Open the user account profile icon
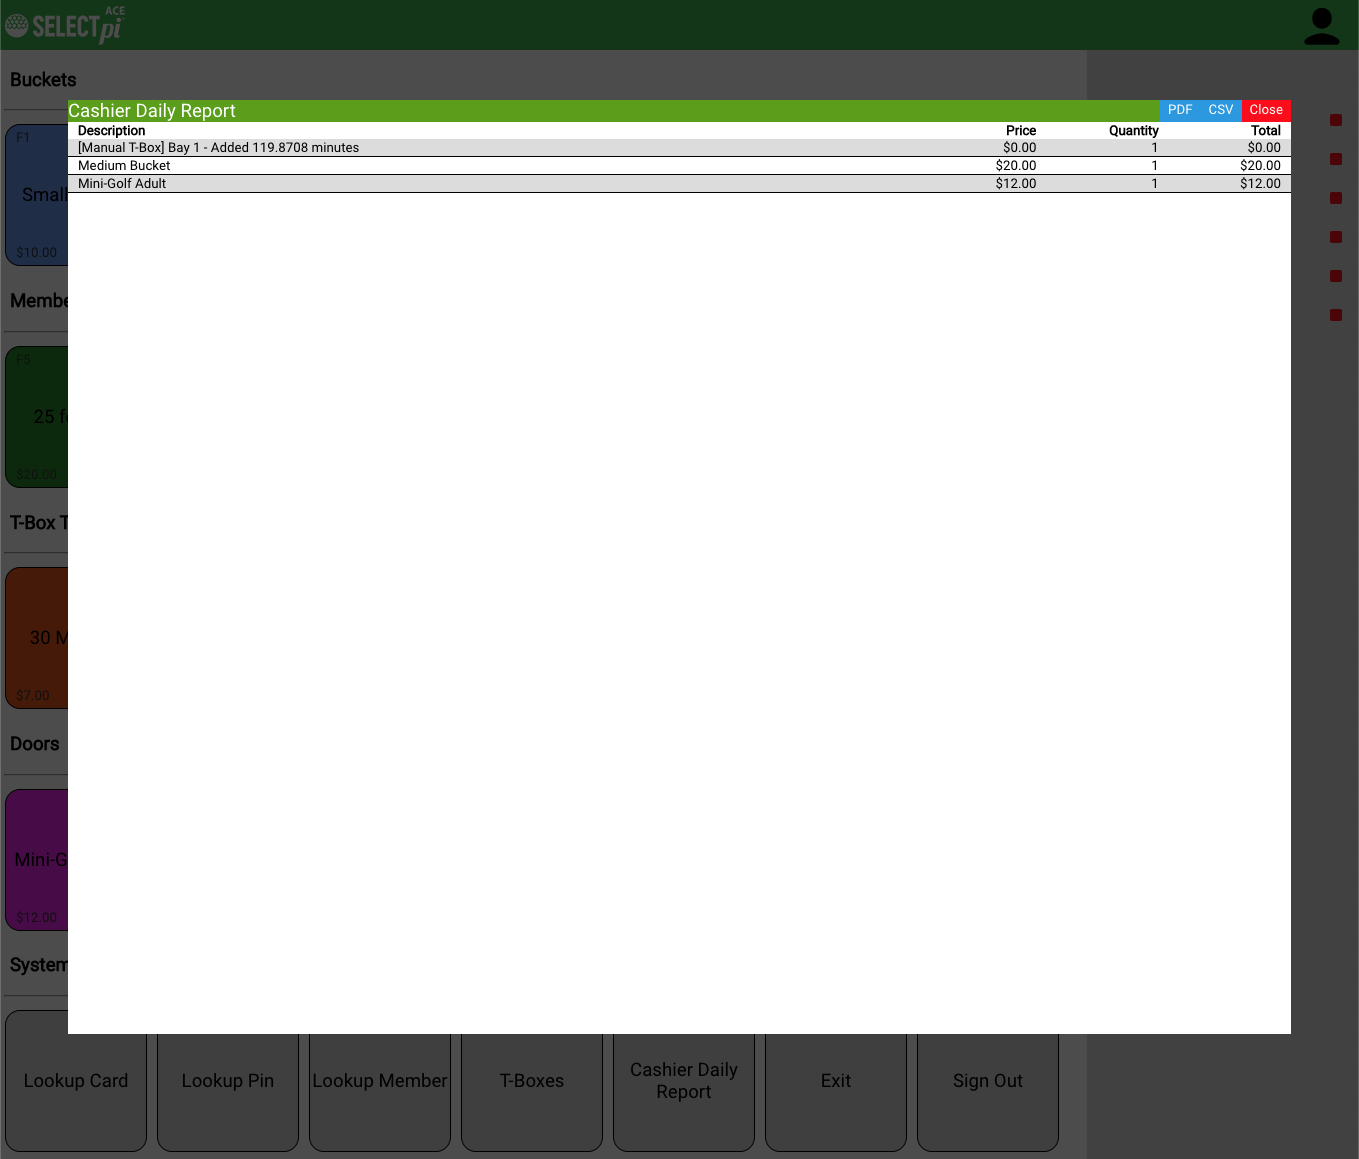The width and height of the screenshot is (1359, 1159). (1321, 26)
